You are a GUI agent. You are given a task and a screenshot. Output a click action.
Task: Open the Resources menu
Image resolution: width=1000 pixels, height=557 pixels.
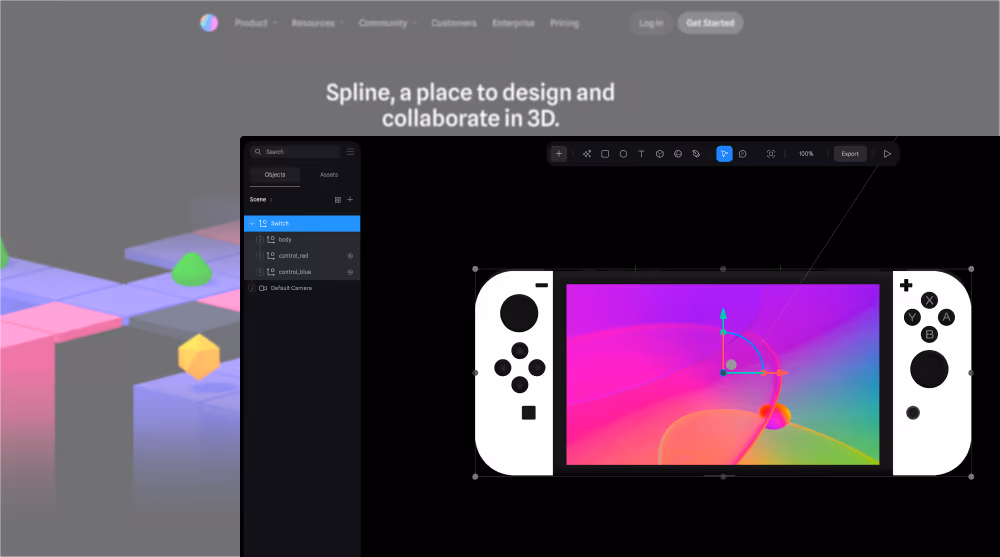[318, 23]
